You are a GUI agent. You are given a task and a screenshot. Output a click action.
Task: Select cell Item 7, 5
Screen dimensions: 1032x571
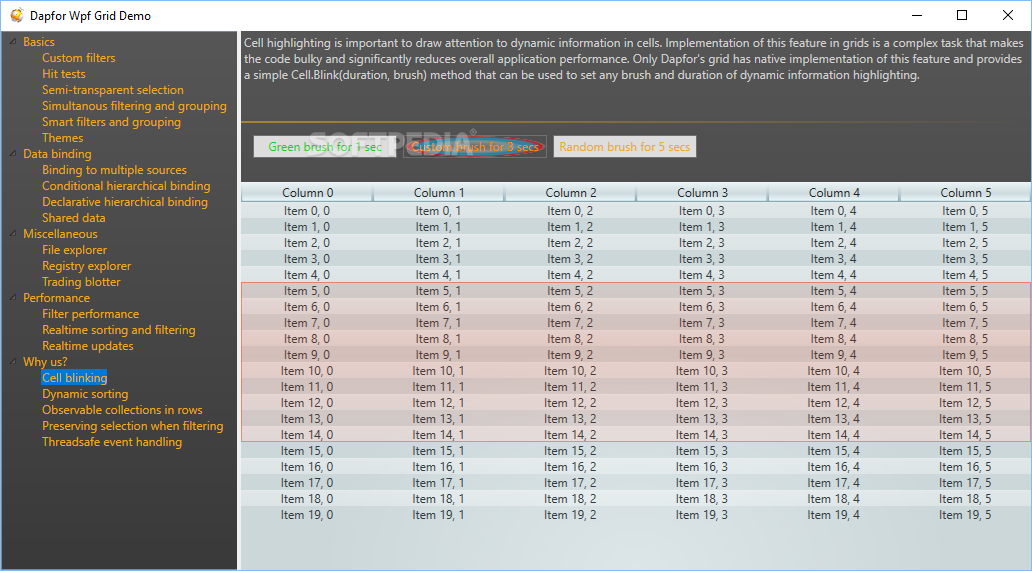tap(965, 322)
